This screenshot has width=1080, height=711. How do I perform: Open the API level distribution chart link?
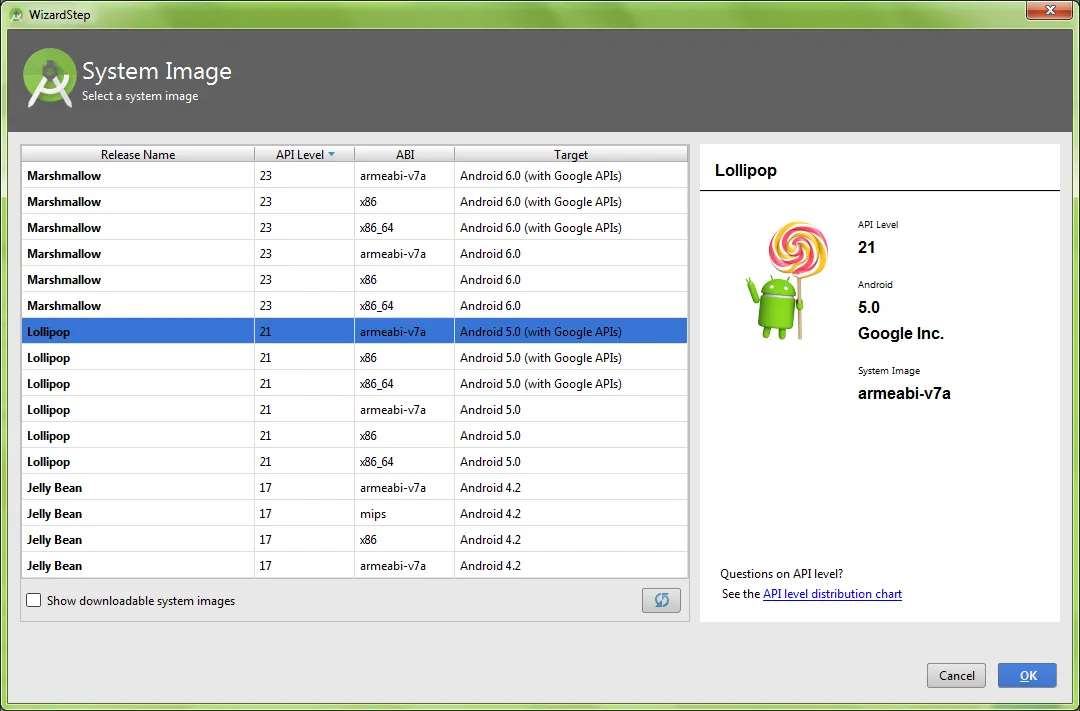832,594
